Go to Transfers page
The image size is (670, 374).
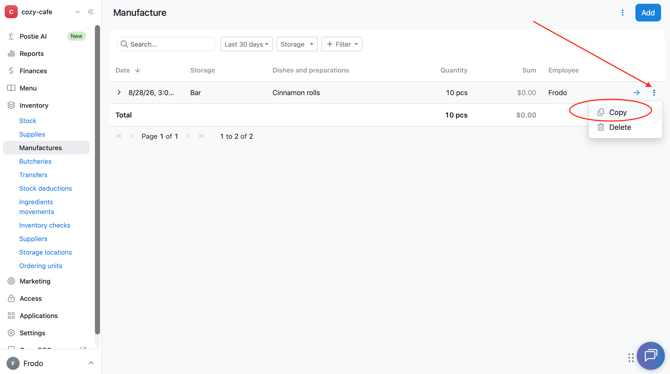point(33,175)
